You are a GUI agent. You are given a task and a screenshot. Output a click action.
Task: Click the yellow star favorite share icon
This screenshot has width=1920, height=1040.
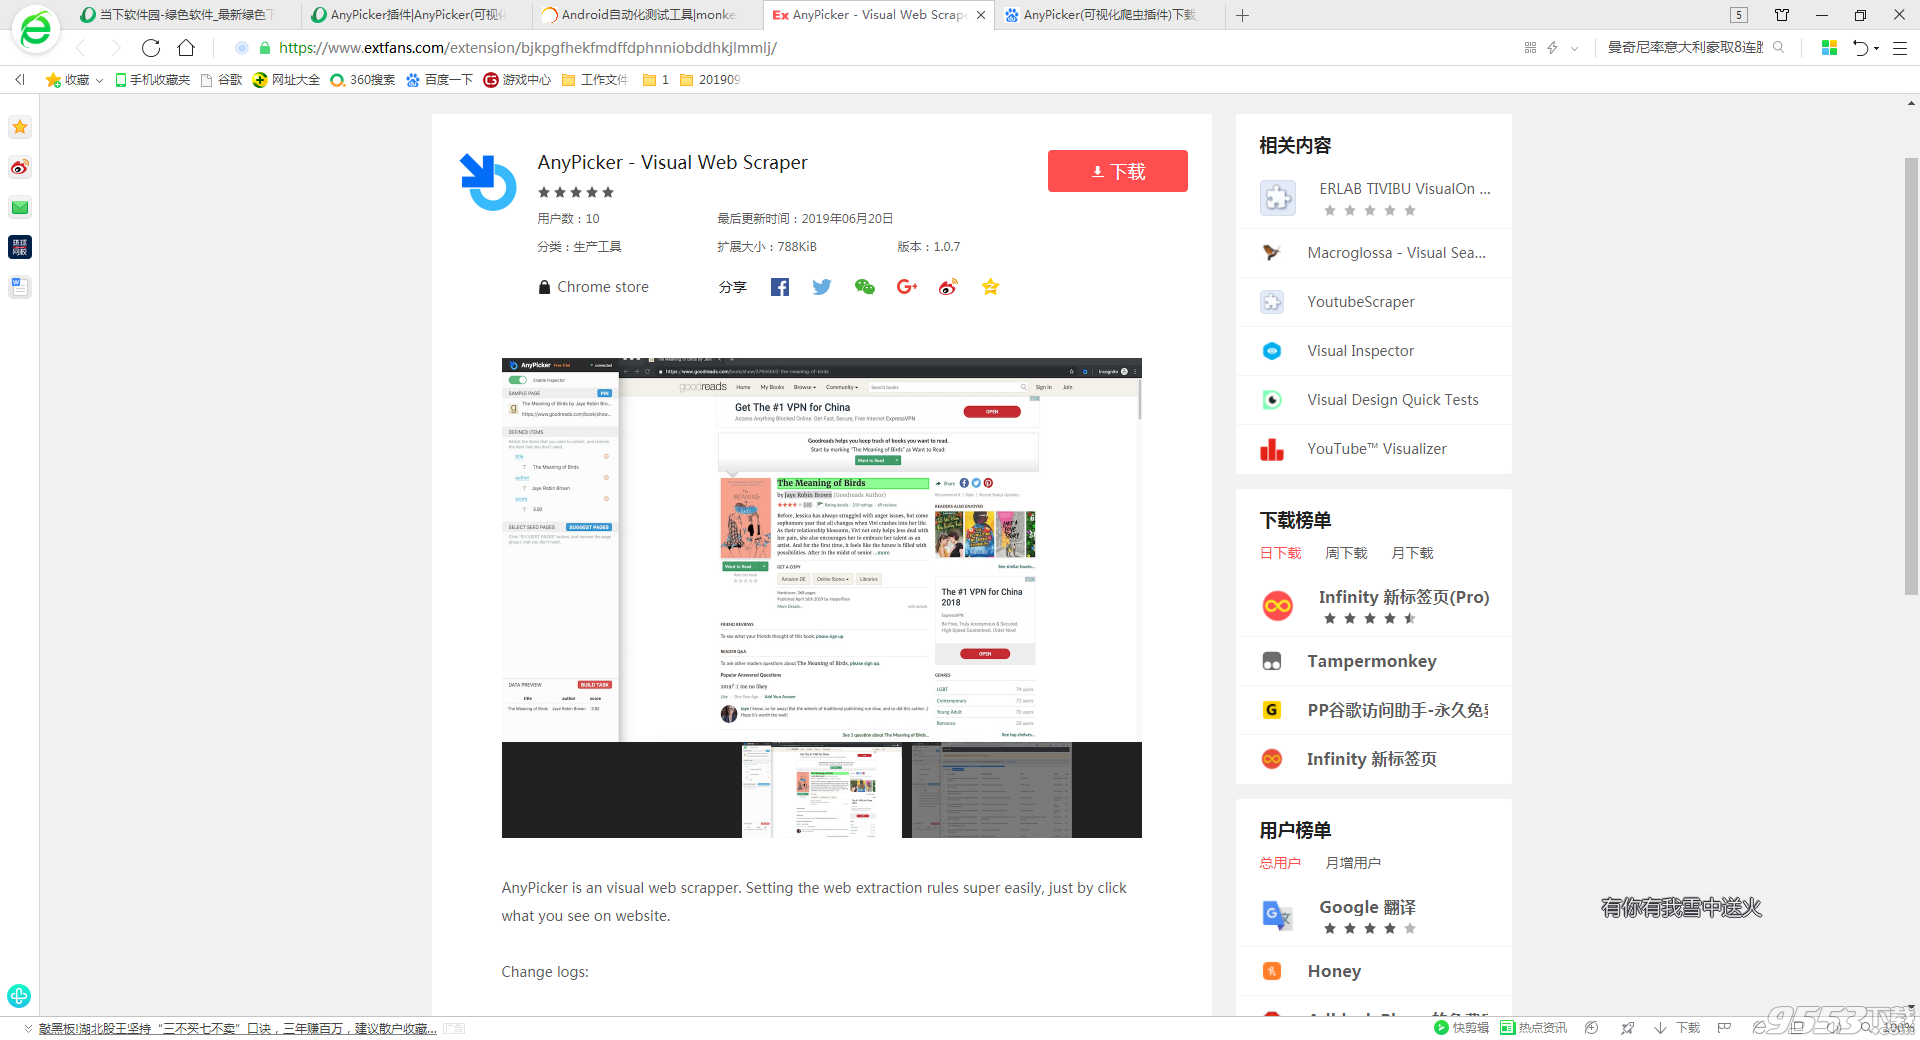[990, 287]
